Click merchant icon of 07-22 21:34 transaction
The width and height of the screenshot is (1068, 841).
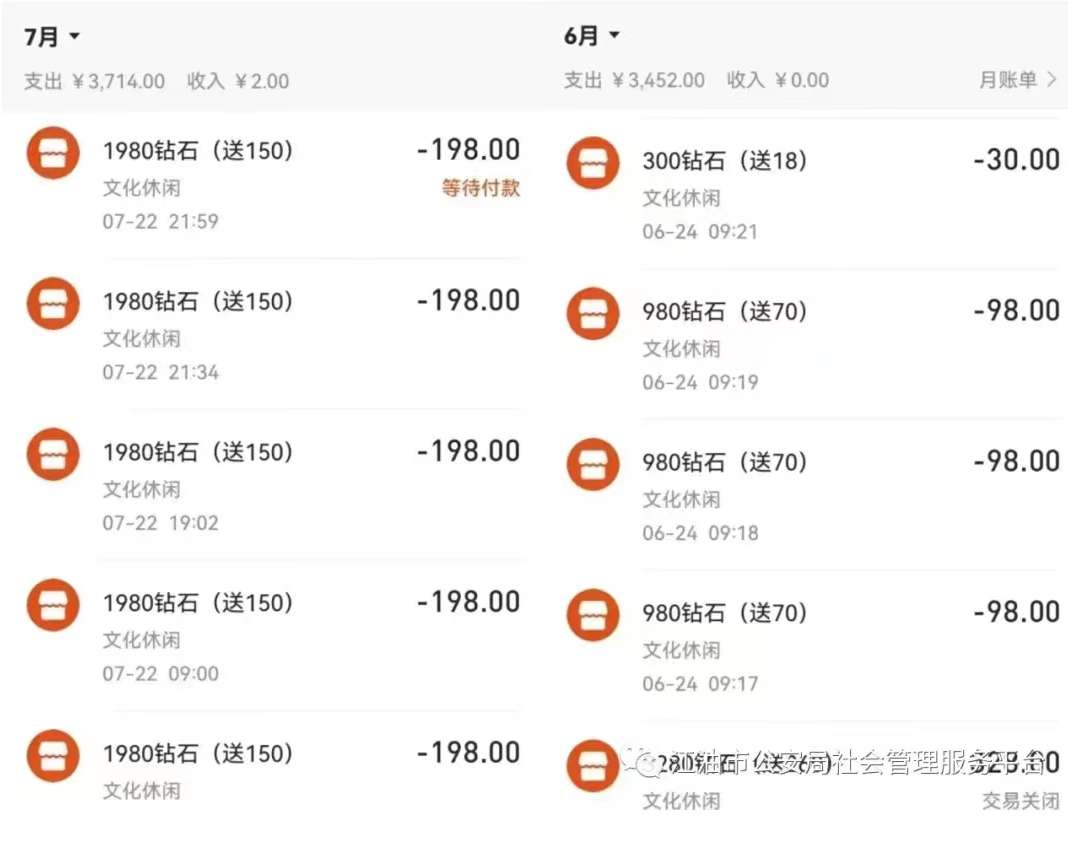(x=53, y=304)
